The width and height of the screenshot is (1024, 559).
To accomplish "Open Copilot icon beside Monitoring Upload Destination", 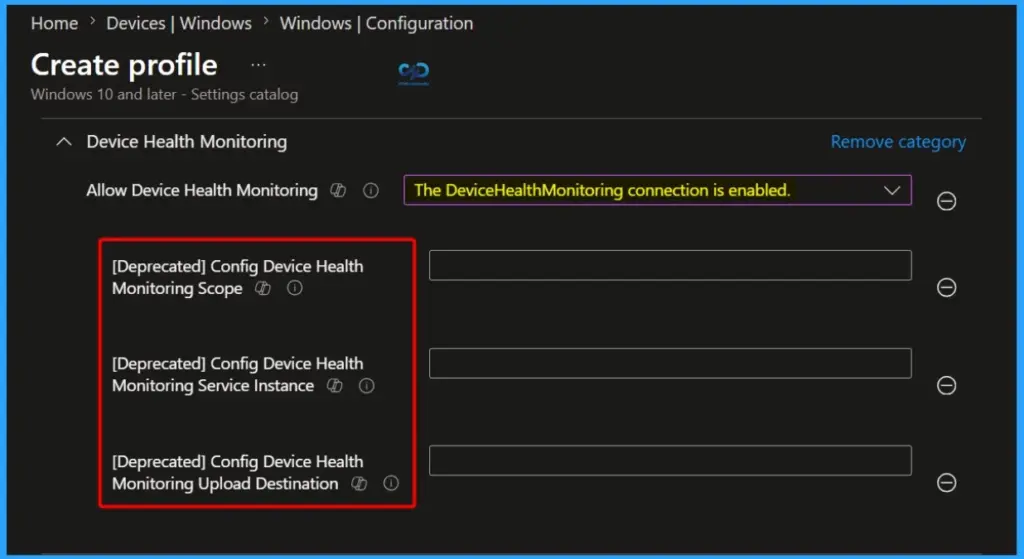I will (x=359, y=483).
